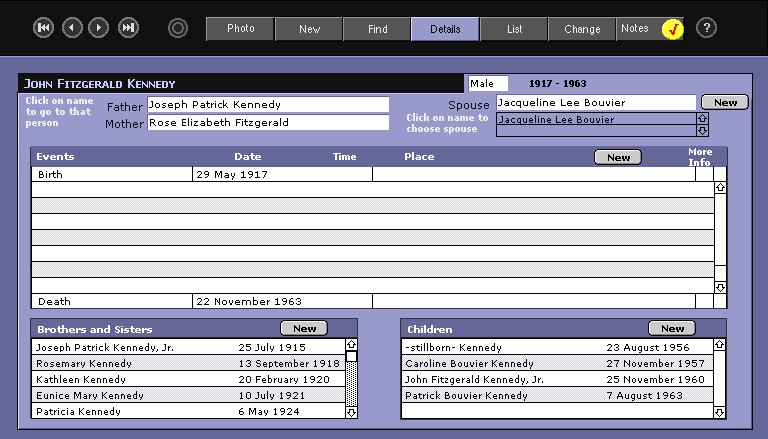Viewport: 768px width, 439px height.
Task: Click New button next to Spouse
Action: pos(725,102)
